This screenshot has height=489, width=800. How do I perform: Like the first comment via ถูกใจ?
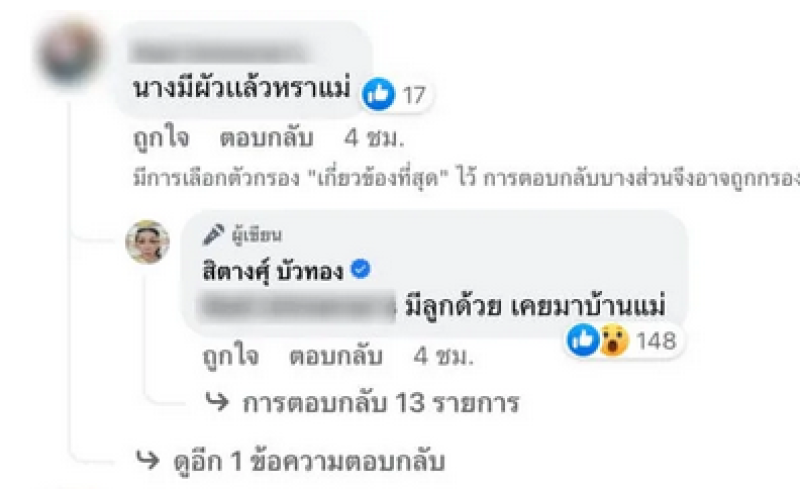click(x=161, y=138)
